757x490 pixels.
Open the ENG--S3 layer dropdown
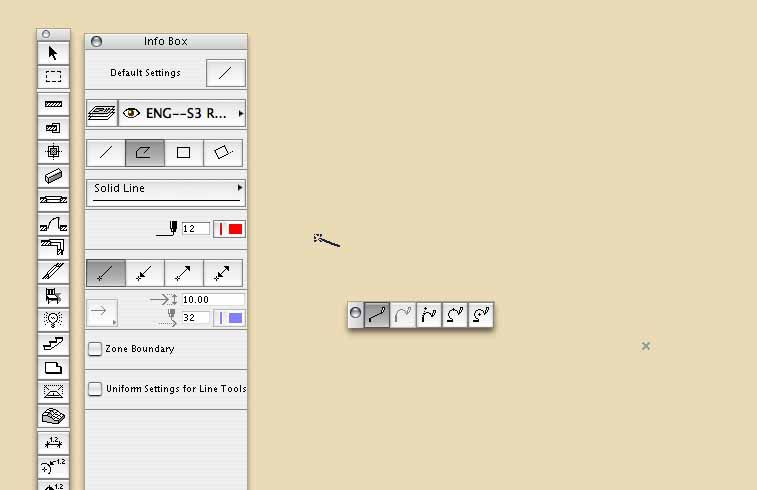coord(182,113)
